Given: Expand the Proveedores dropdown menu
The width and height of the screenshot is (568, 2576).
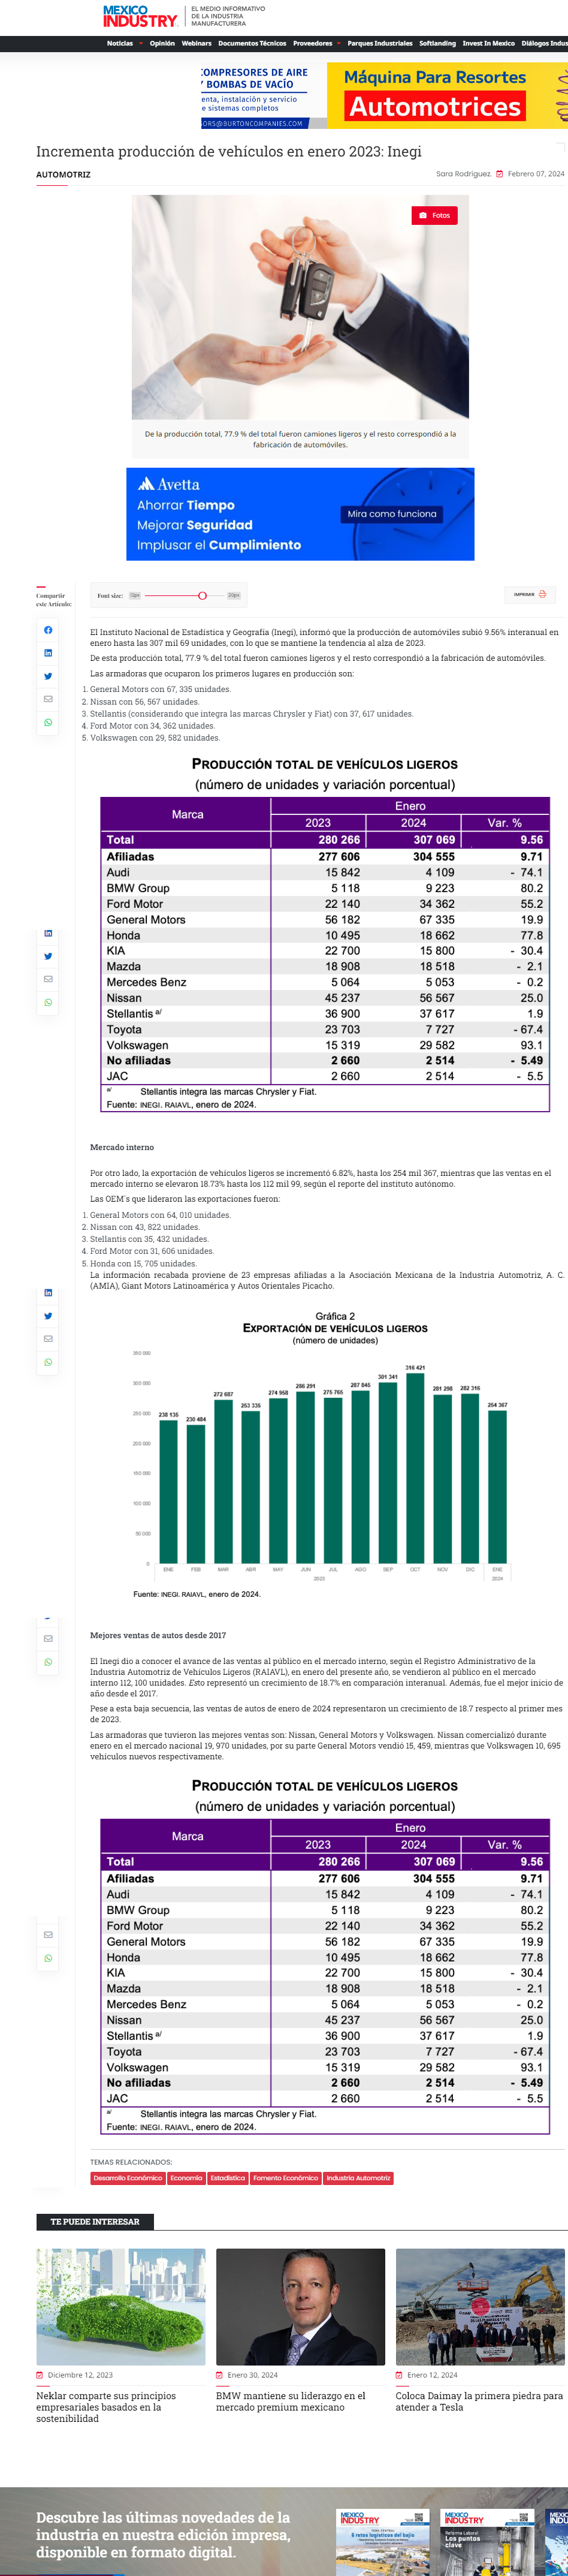Looking at the screenshot, I should click(317, 44).
